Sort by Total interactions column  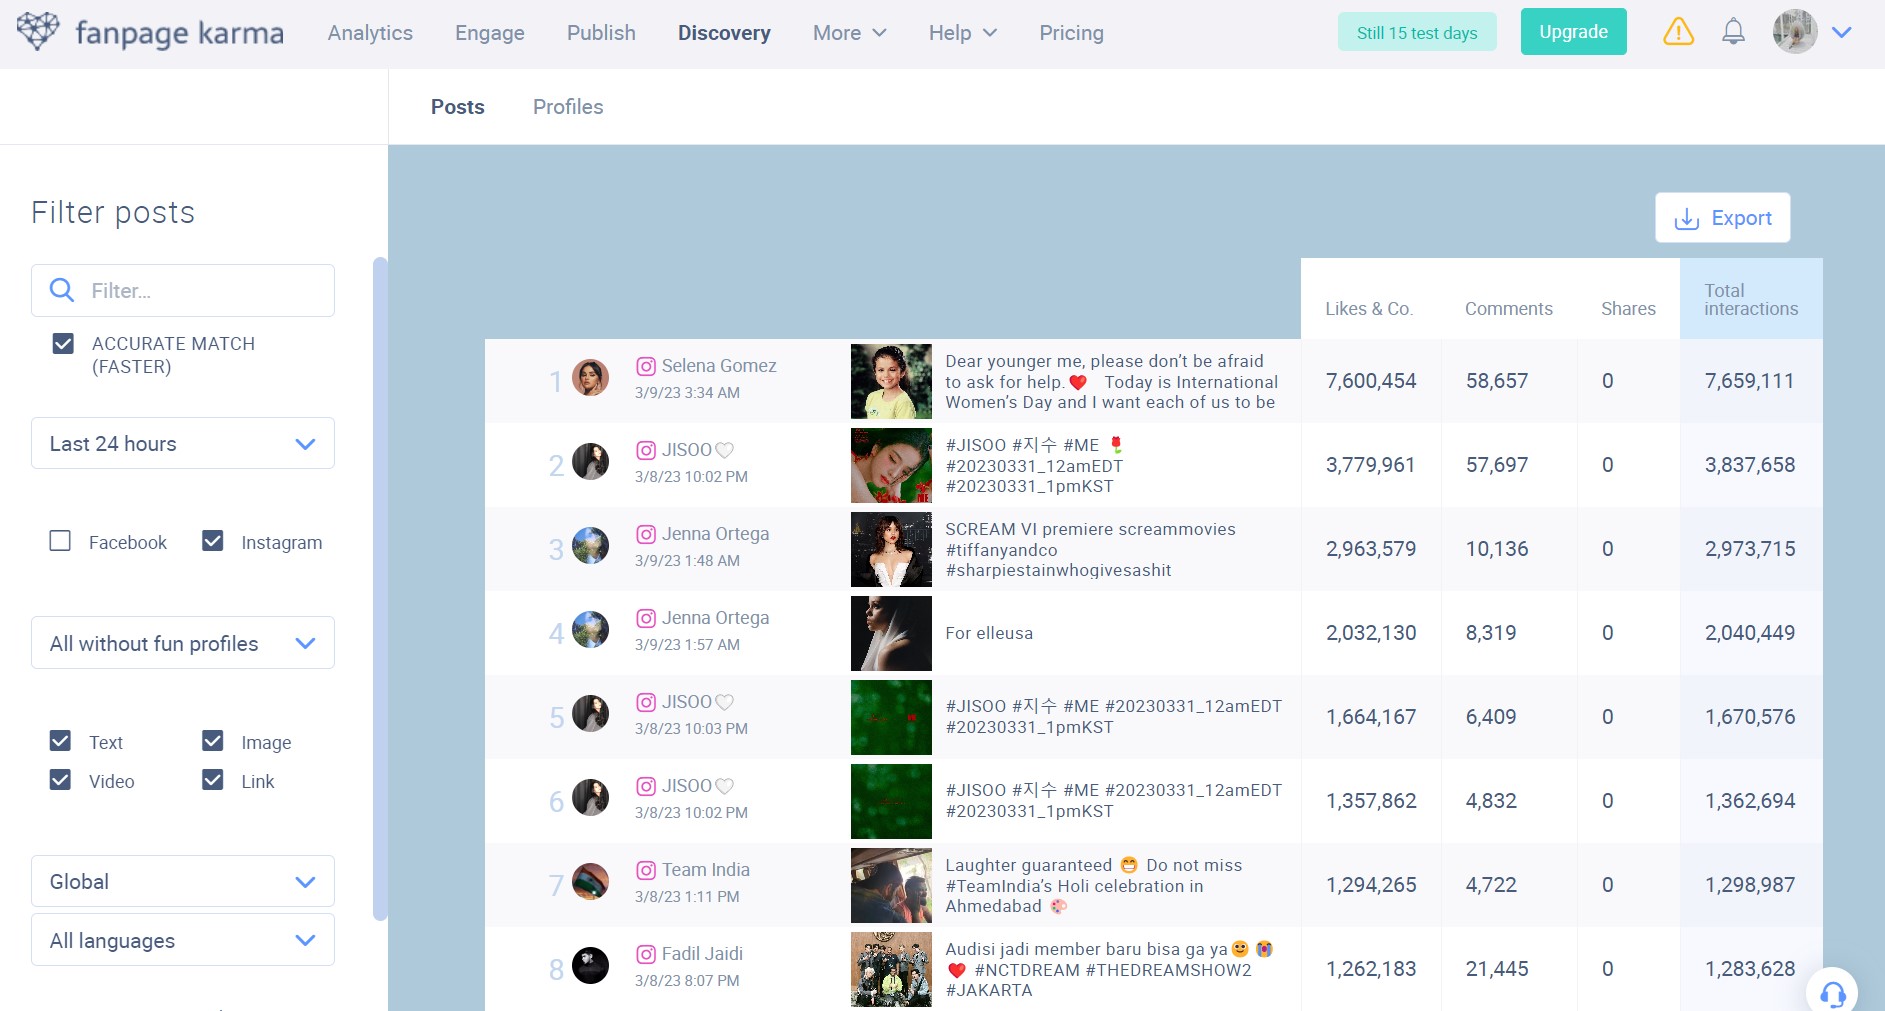pyautogui.click(x=1751, y=299)
